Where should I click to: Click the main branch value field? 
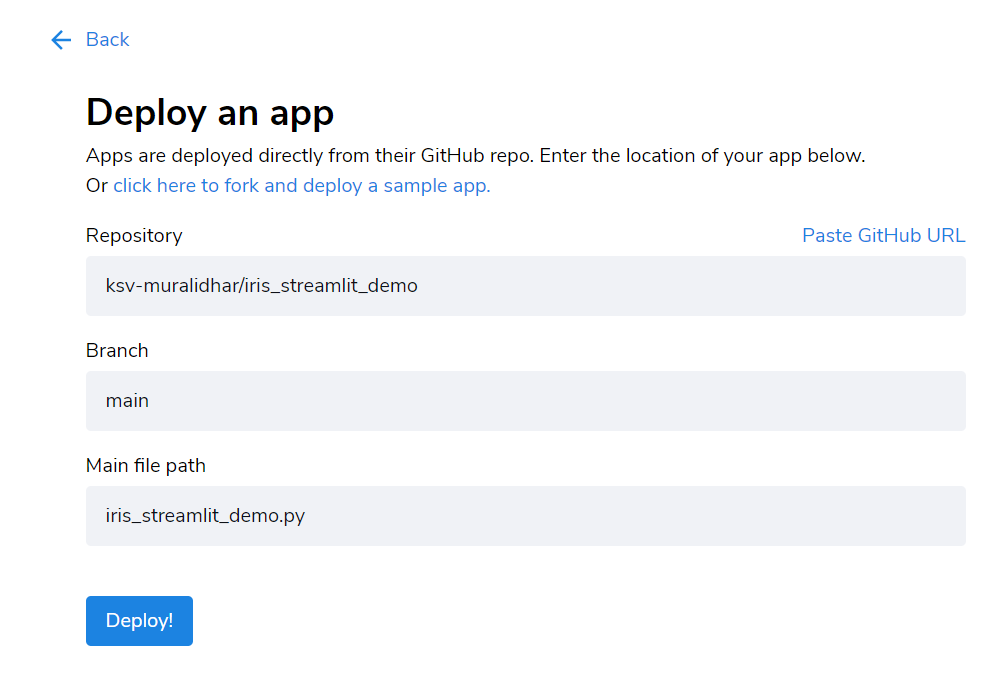point(127,401)
